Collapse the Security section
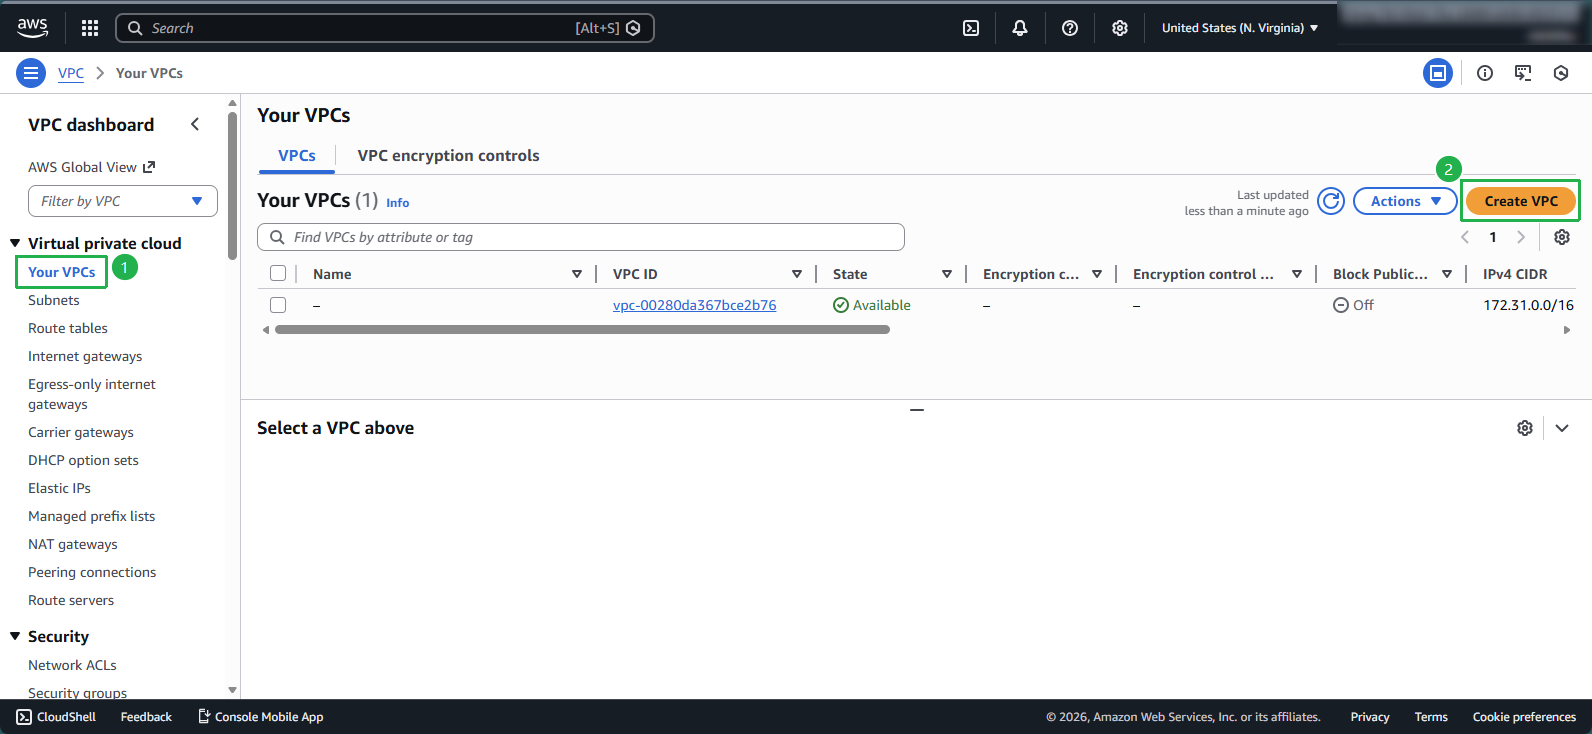The height and width of the screenshot is (734, 1592). coord(15,636)
